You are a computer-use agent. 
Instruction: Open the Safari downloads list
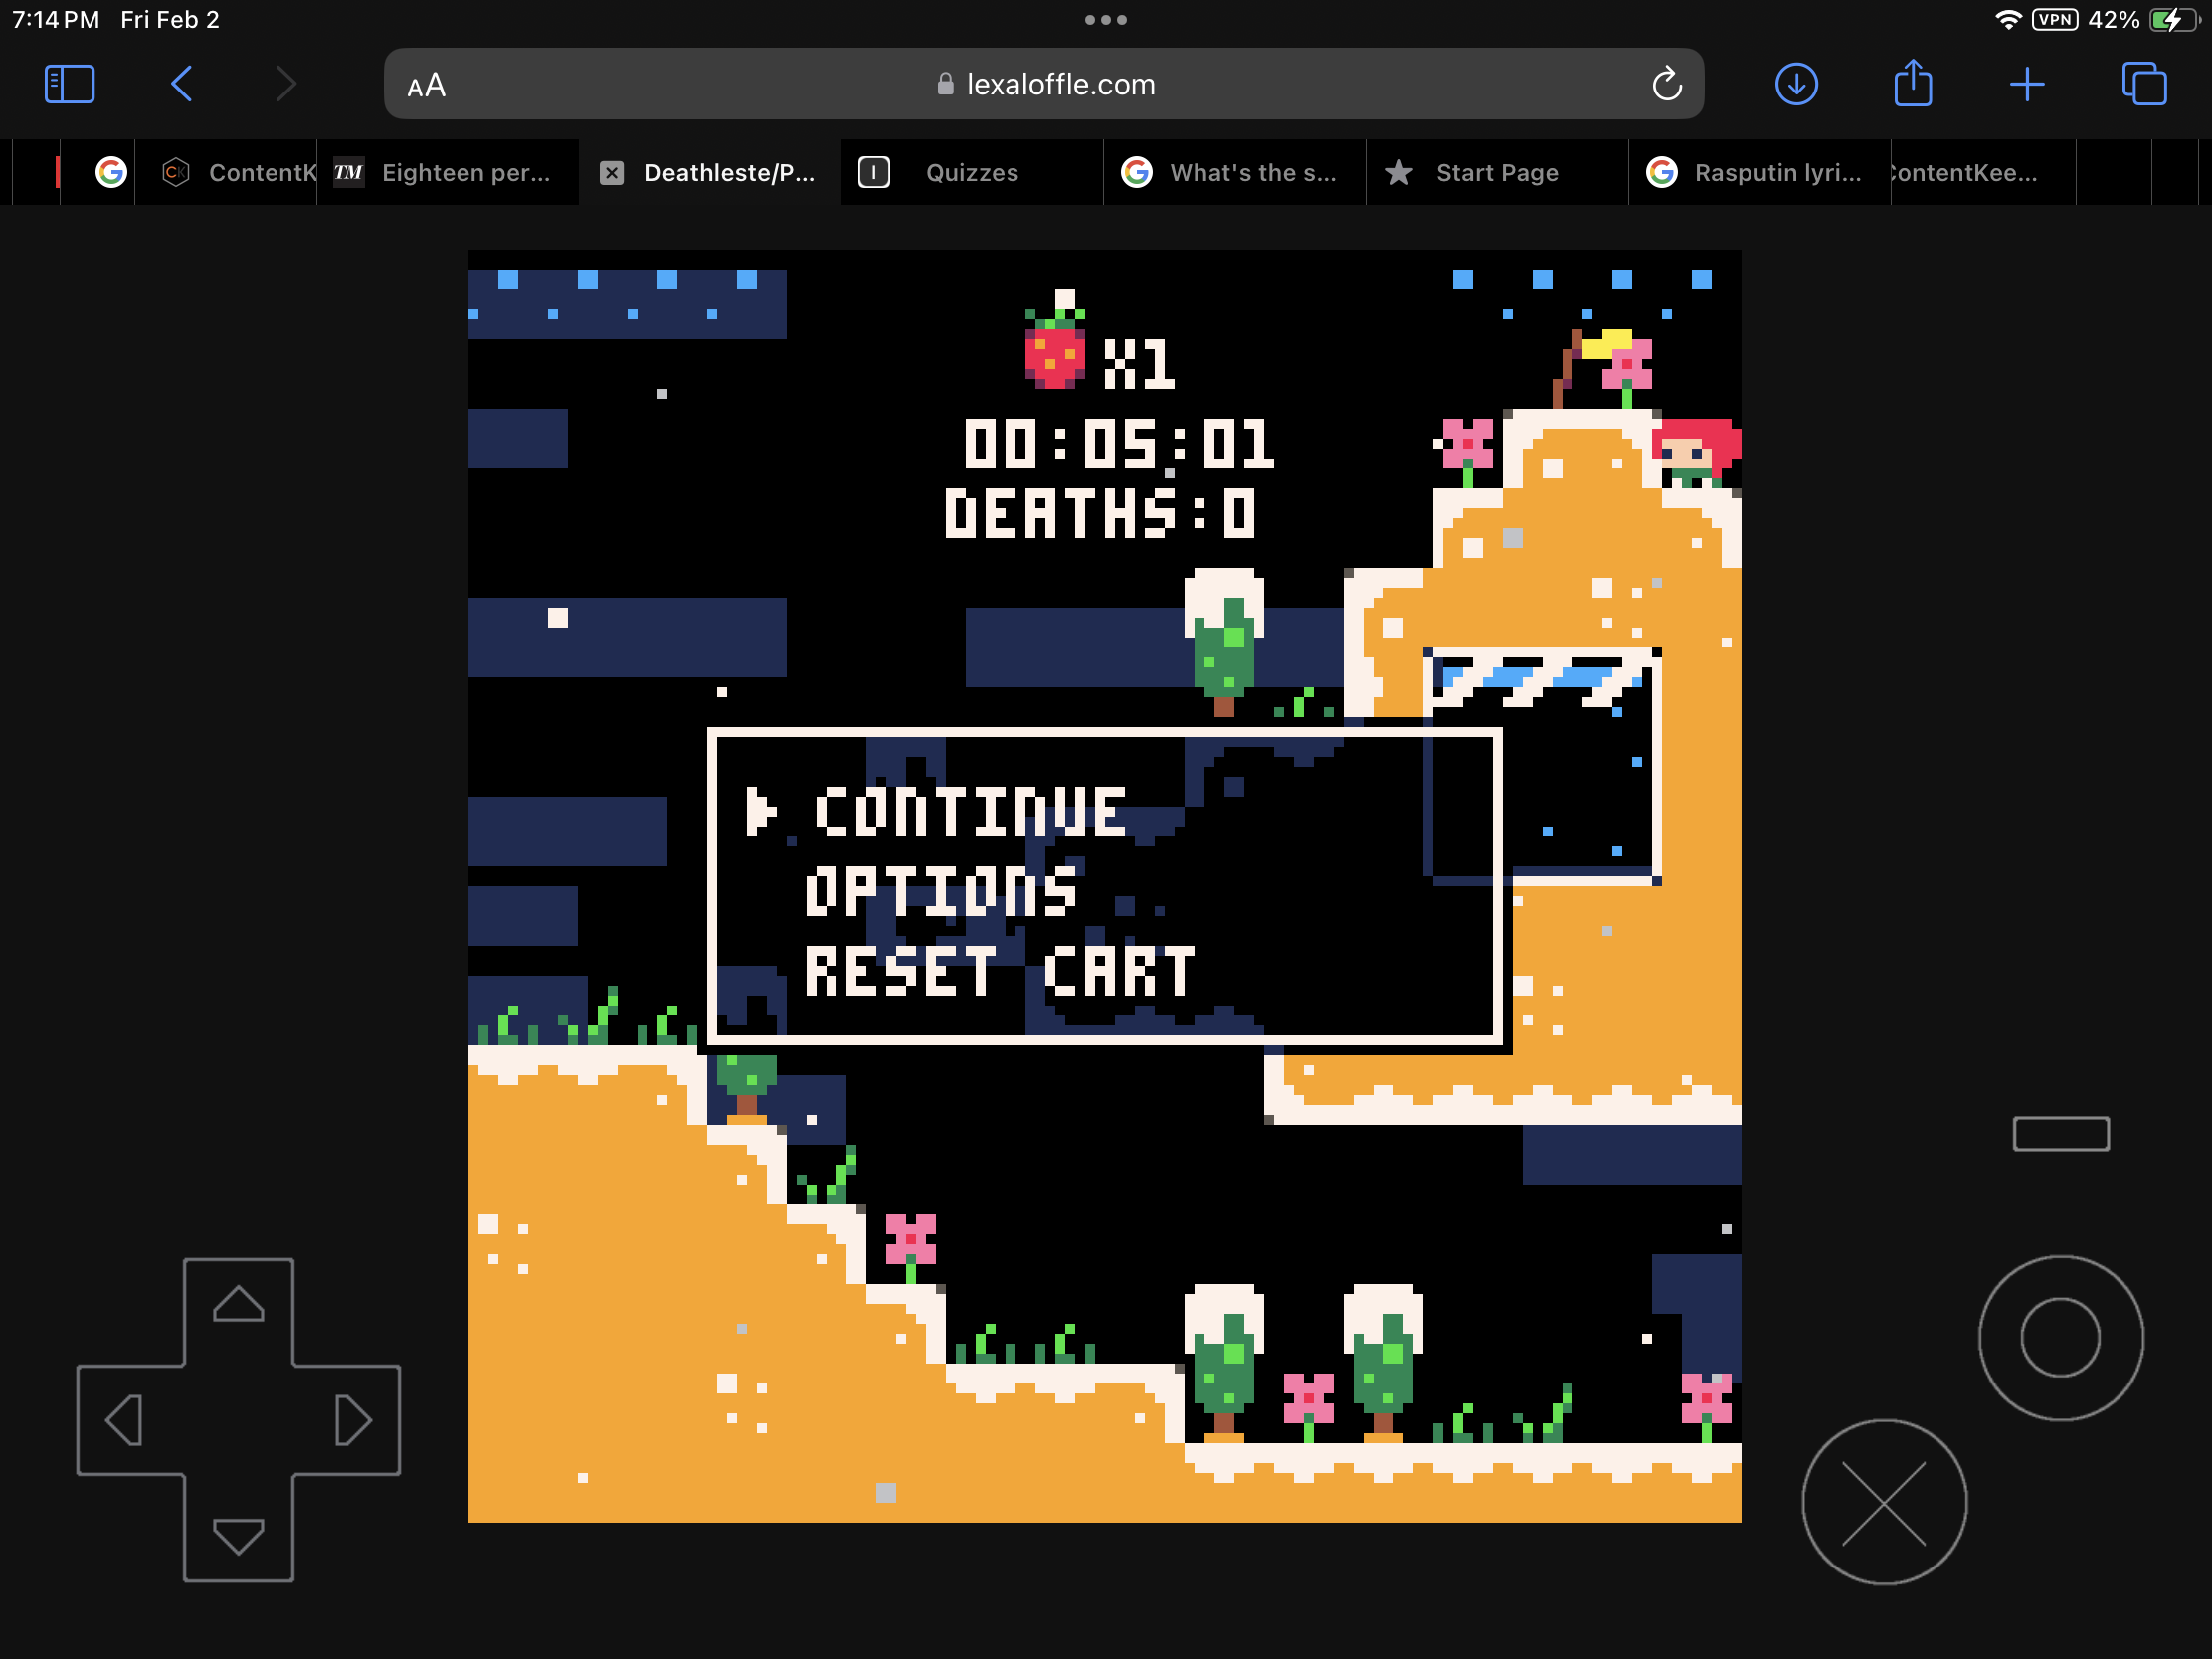point(1796,84)
